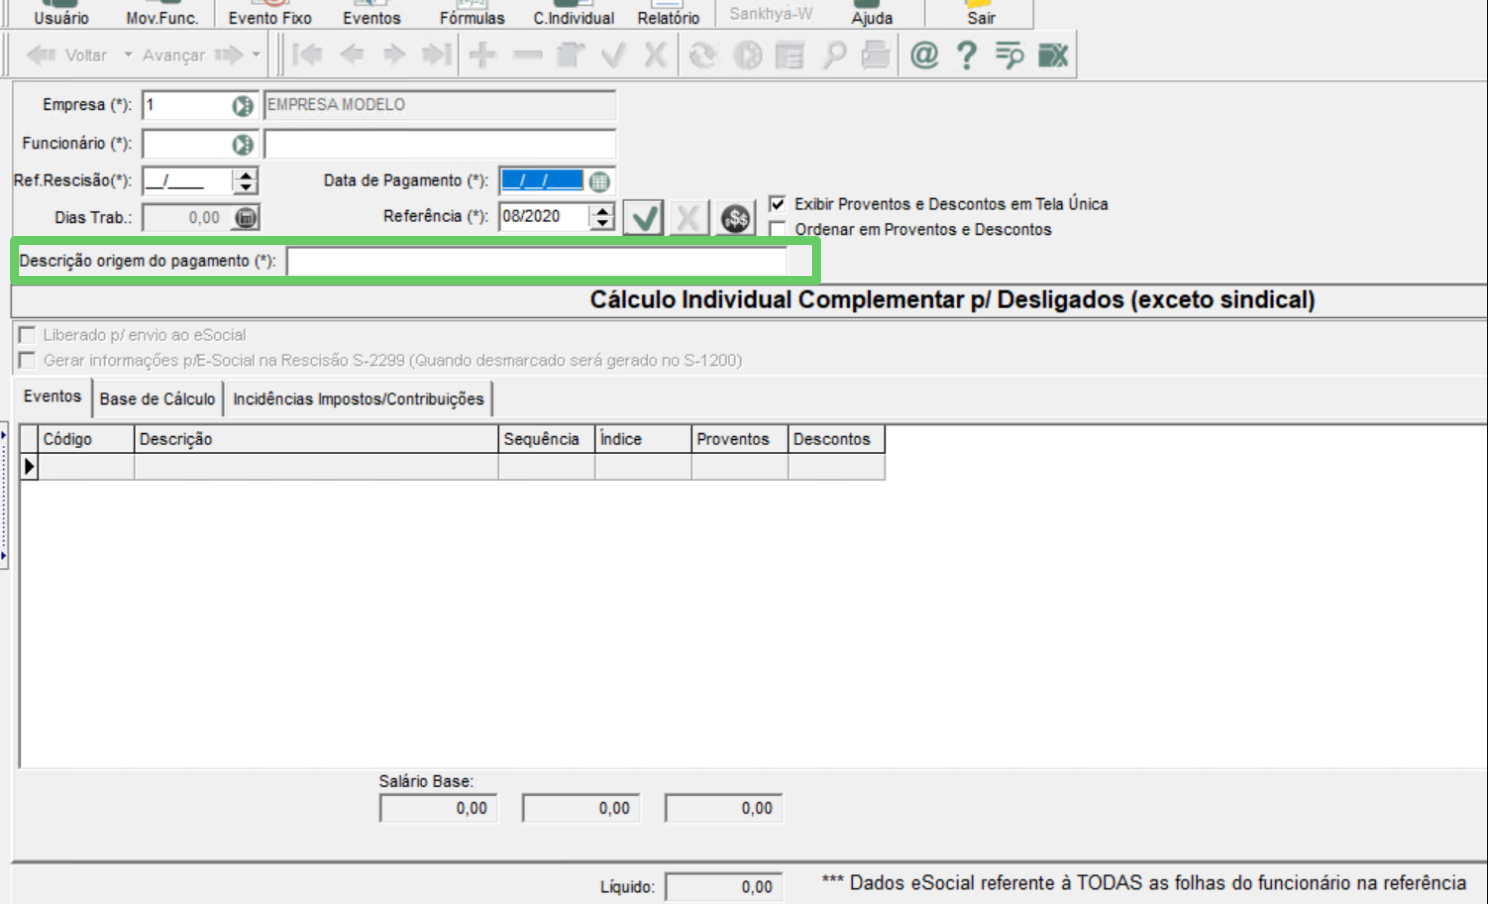The height and width of the screenshot is (904, 1488).
Task: Click the gray X cancel button beside Referência
Action: (x=689, y=218)
